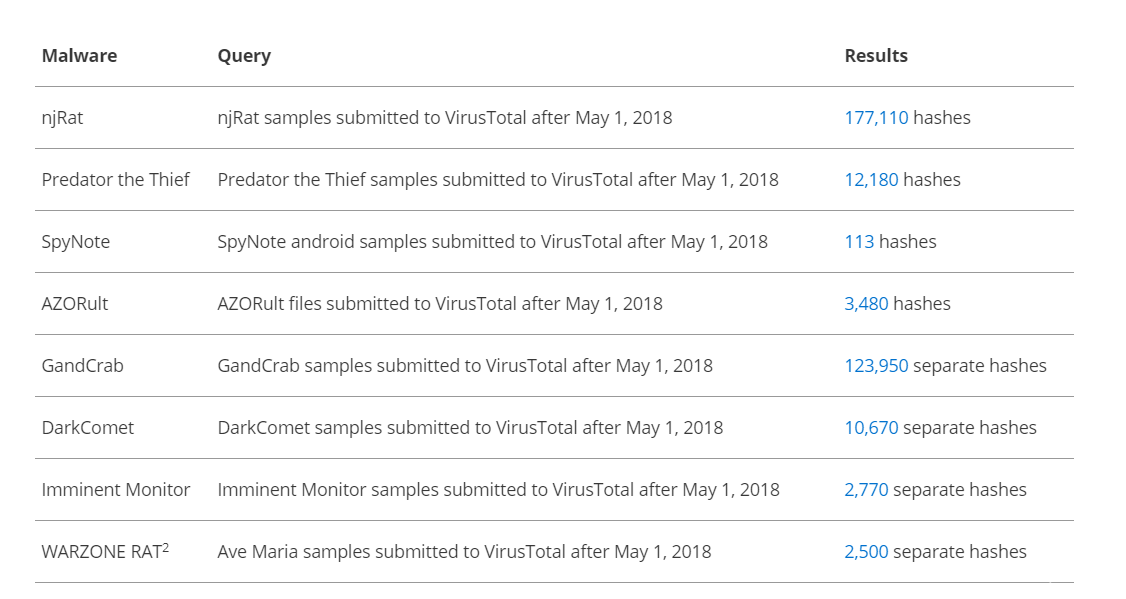Click the 10,670 DarkComet results link
1126x599 pixels.
tap(871, 428)
